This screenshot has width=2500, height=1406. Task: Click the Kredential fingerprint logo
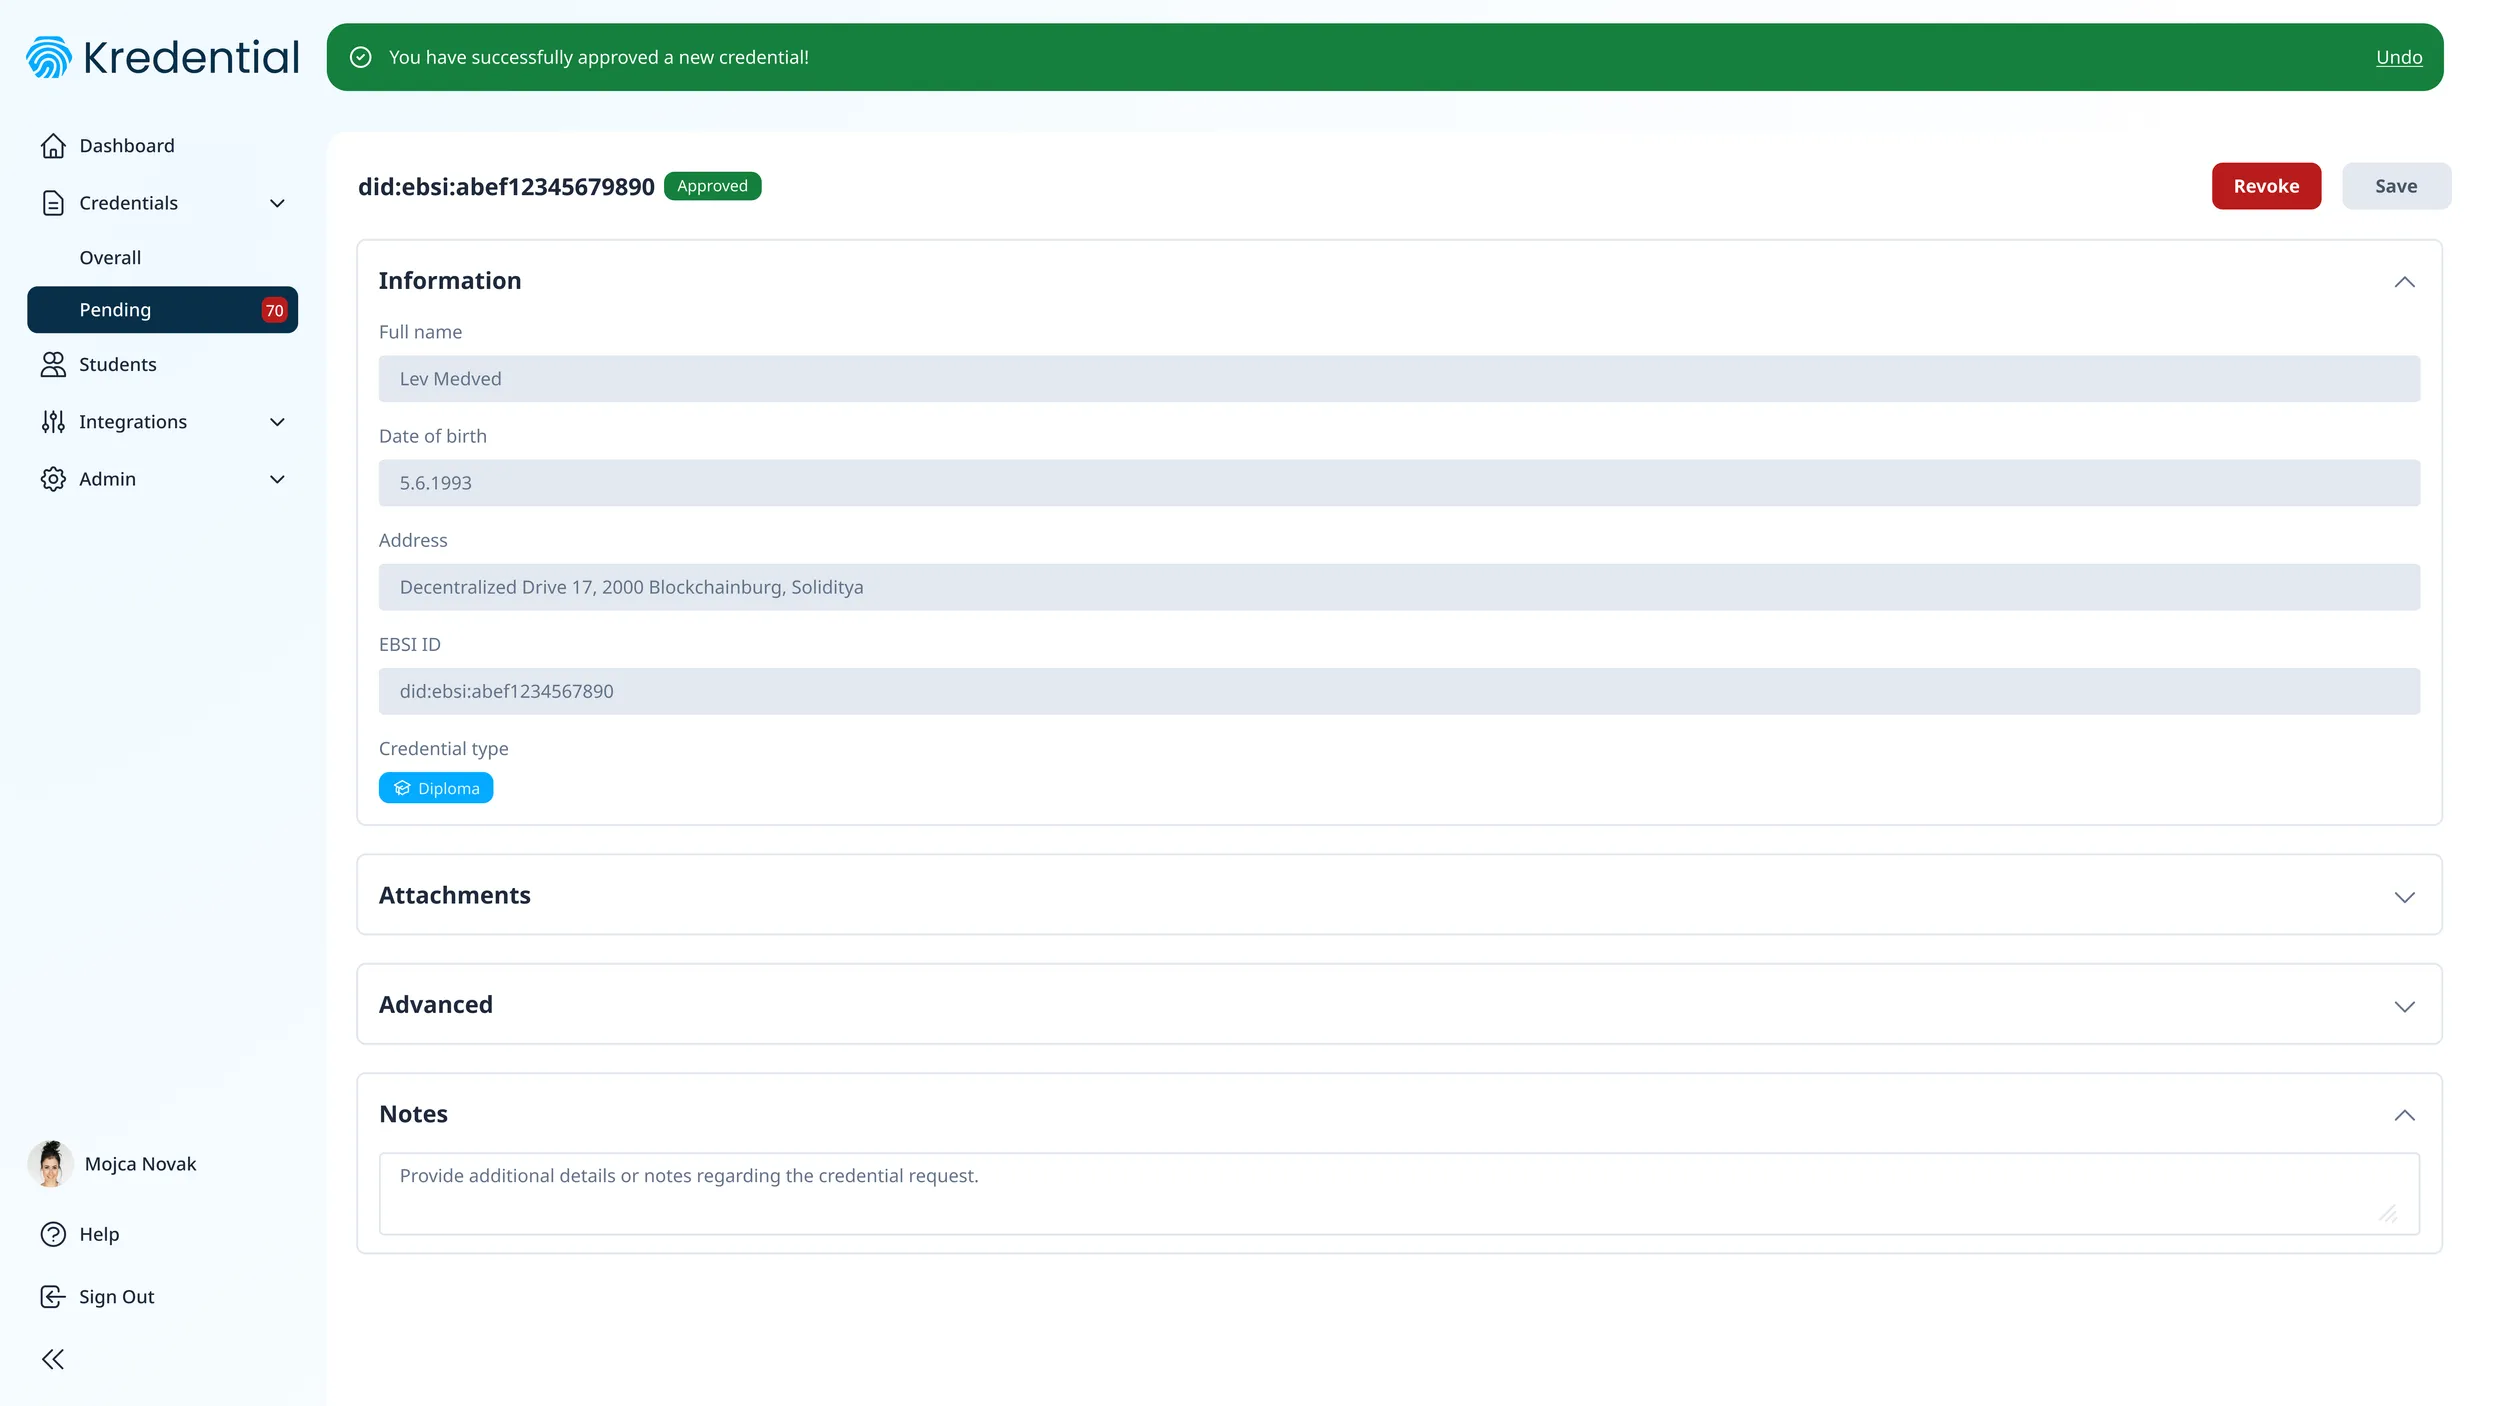[x=49, y=57]
